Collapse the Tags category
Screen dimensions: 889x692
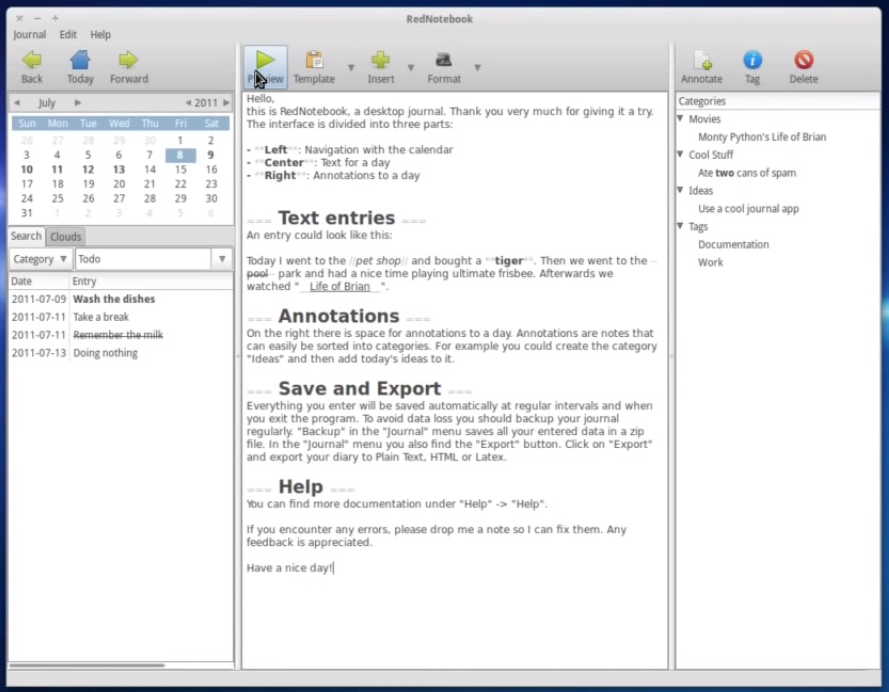point(682,226)
